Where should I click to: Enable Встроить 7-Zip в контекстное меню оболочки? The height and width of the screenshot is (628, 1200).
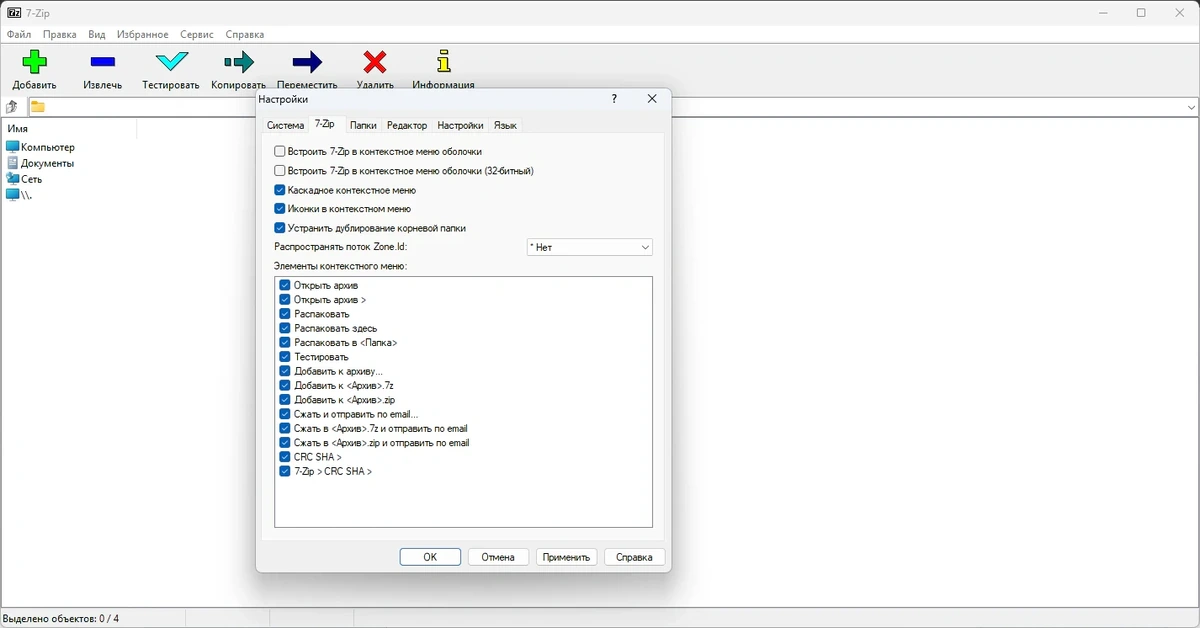point(280,152)
